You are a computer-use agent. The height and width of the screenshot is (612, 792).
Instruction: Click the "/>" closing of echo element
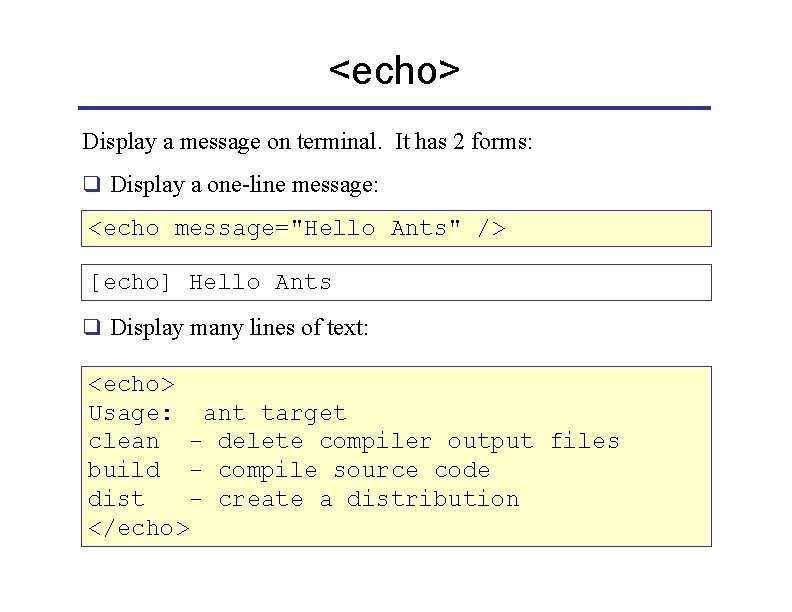click(491, 229)
